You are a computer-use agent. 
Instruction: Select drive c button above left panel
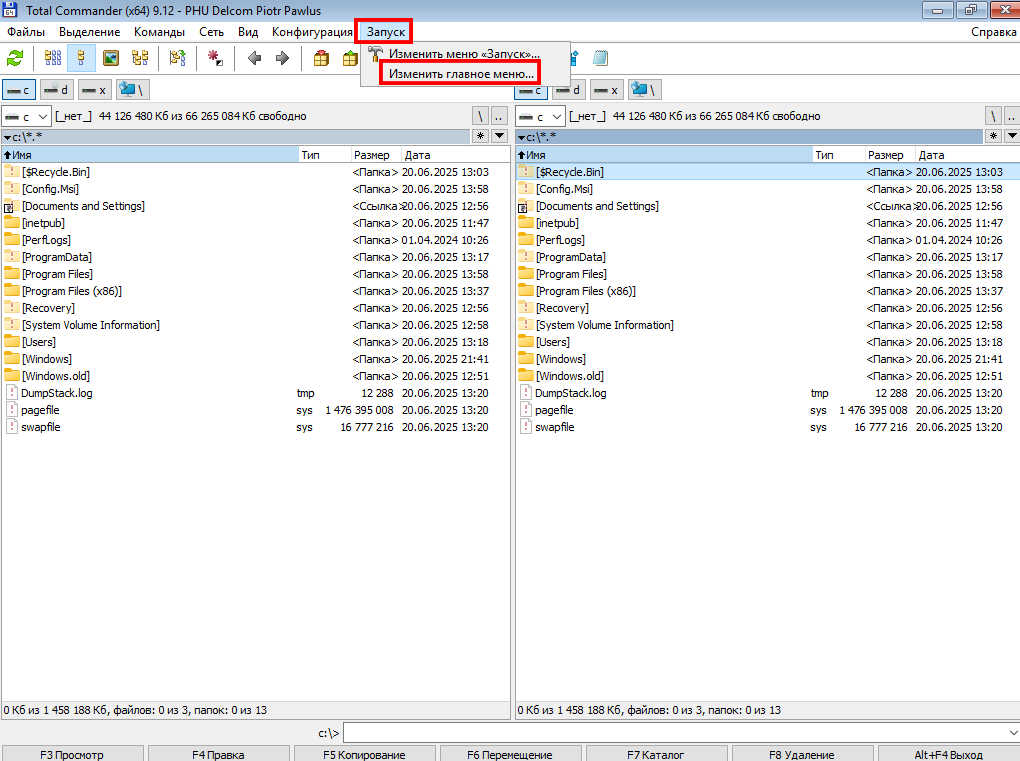click(x=19, y=90)
